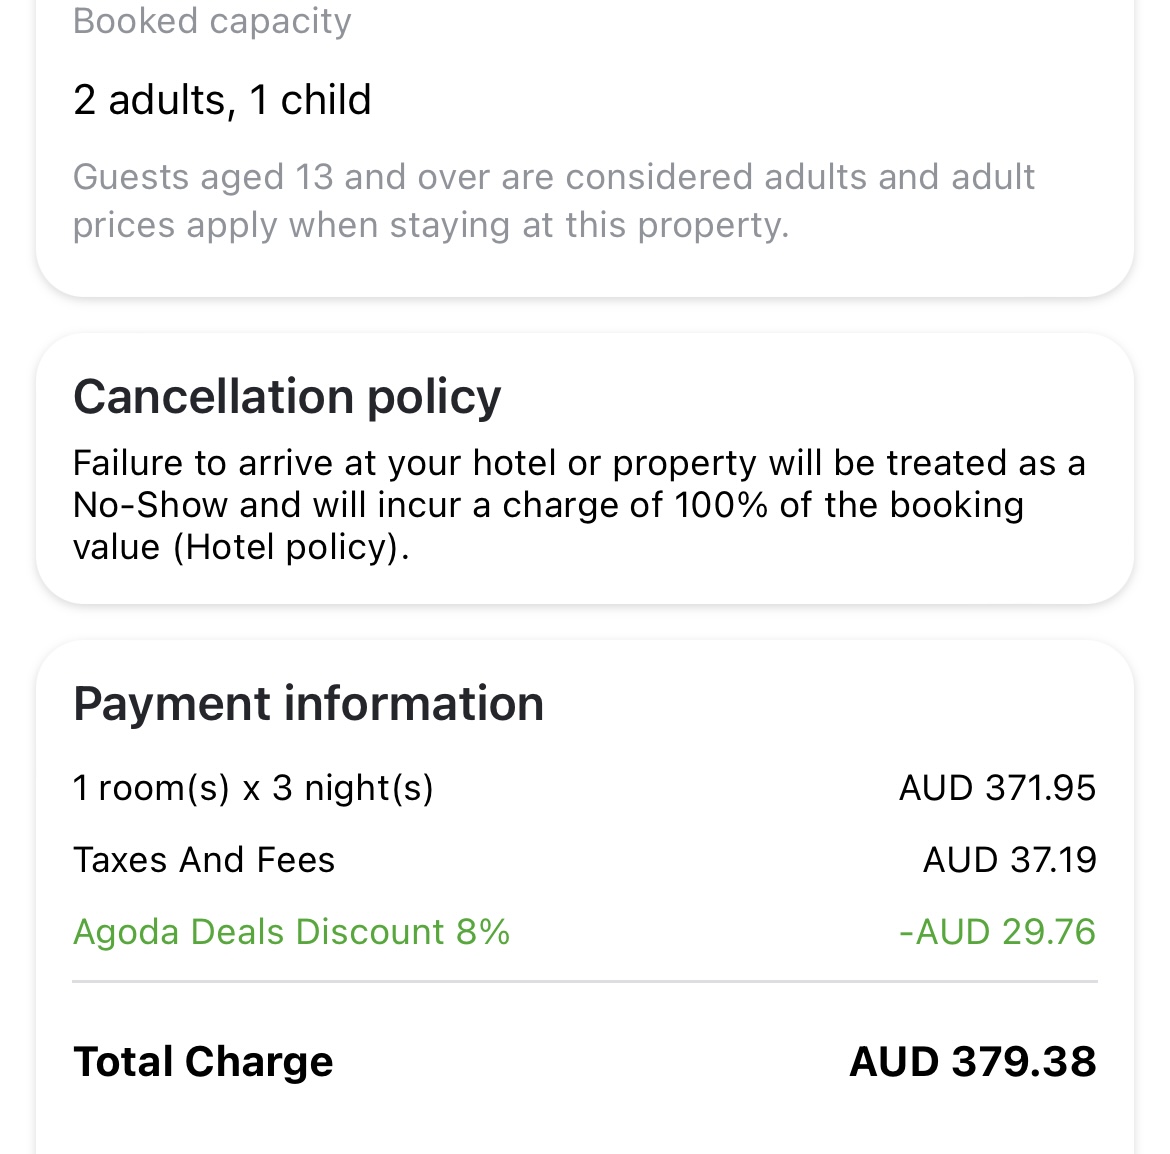Tap the Payment information heading
The width and height of the screenshot is (1170, 1154).
click(x=308, y=703)
